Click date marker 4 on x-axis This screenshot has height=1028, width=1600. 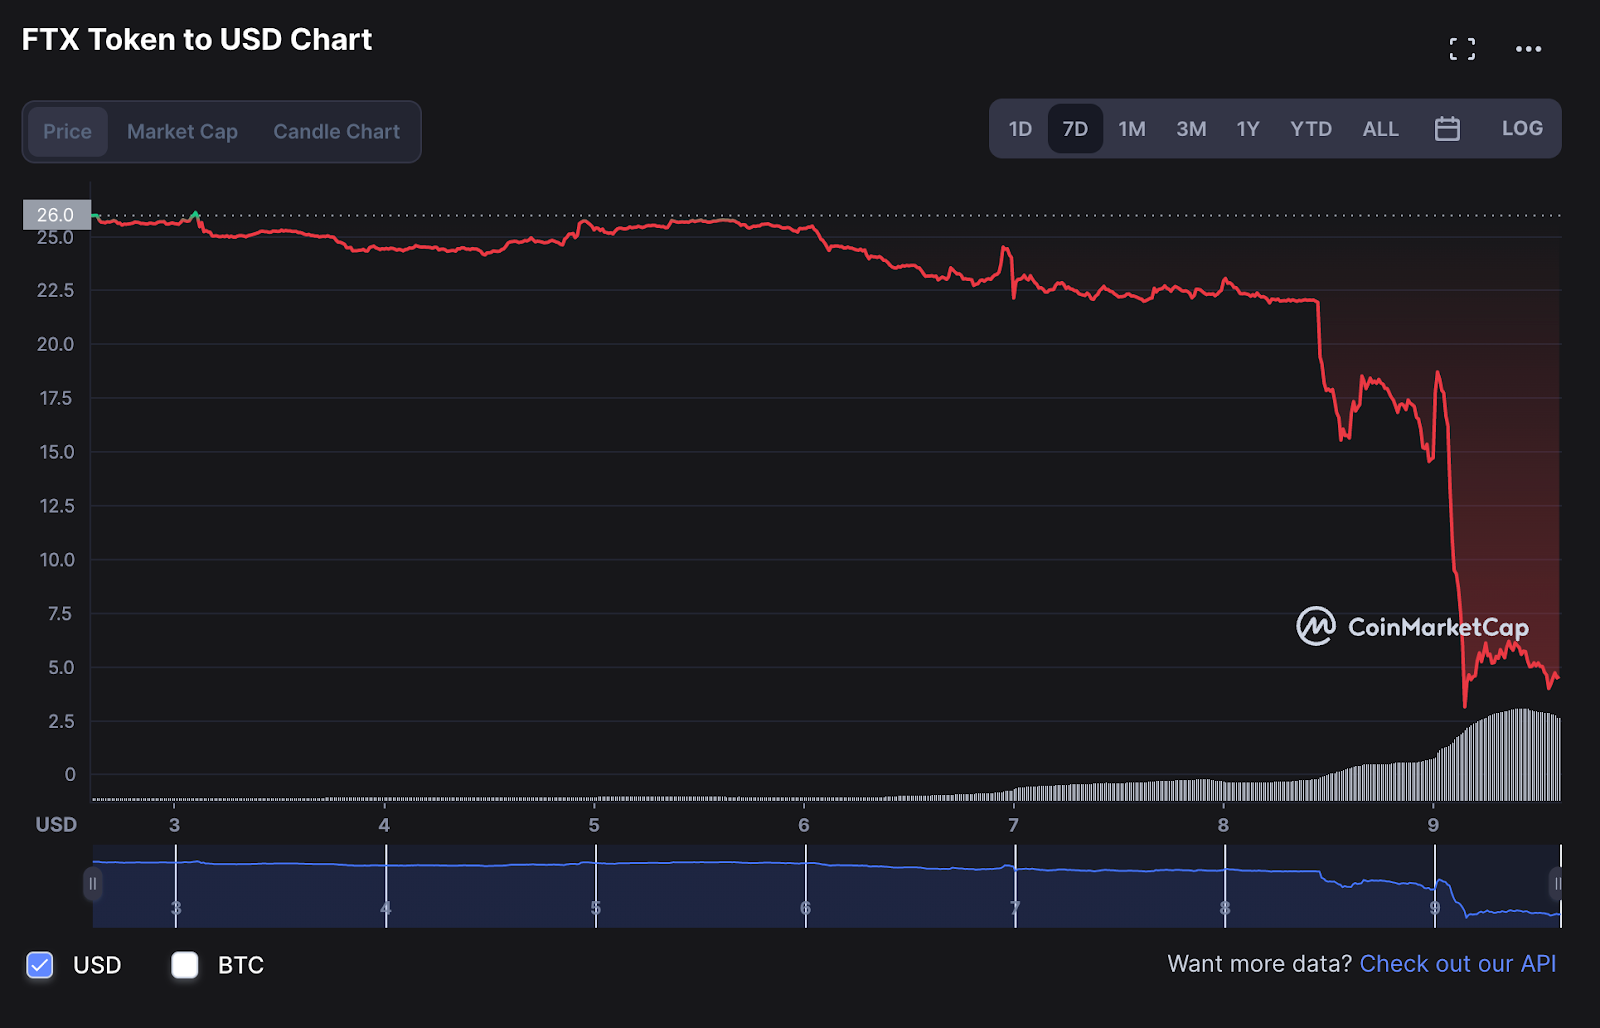pos(384,825)
